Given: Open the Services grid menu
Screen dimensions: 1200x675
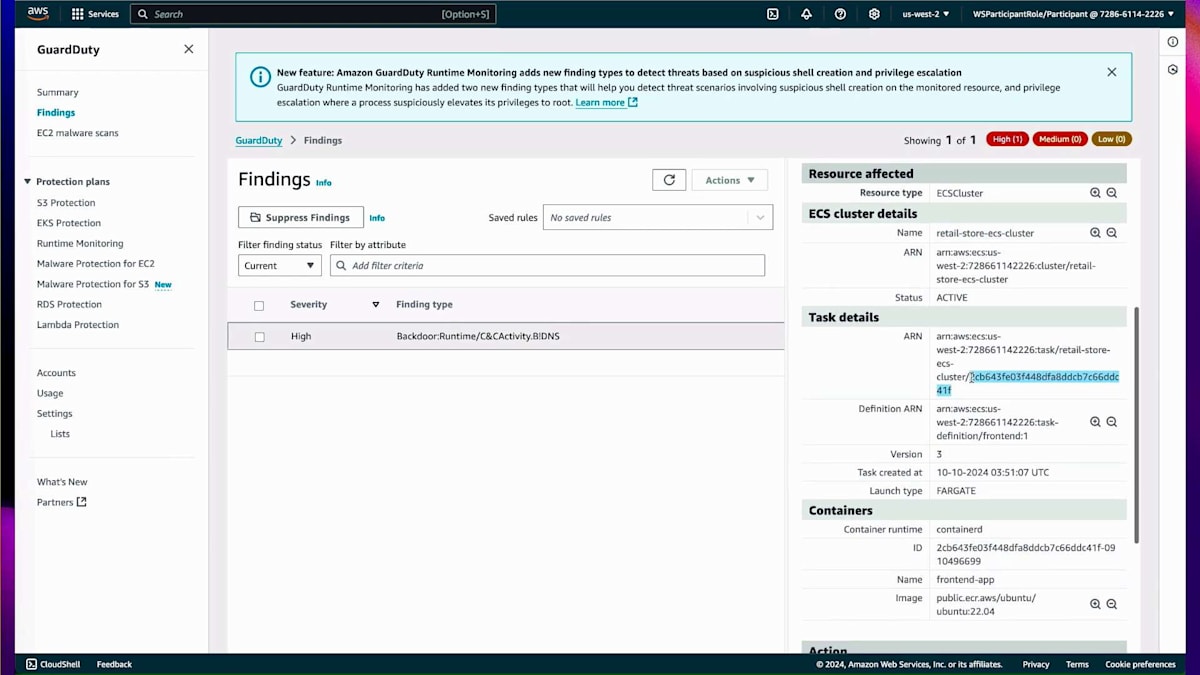Looking at the screenshot, I should (x=95, y=14).
